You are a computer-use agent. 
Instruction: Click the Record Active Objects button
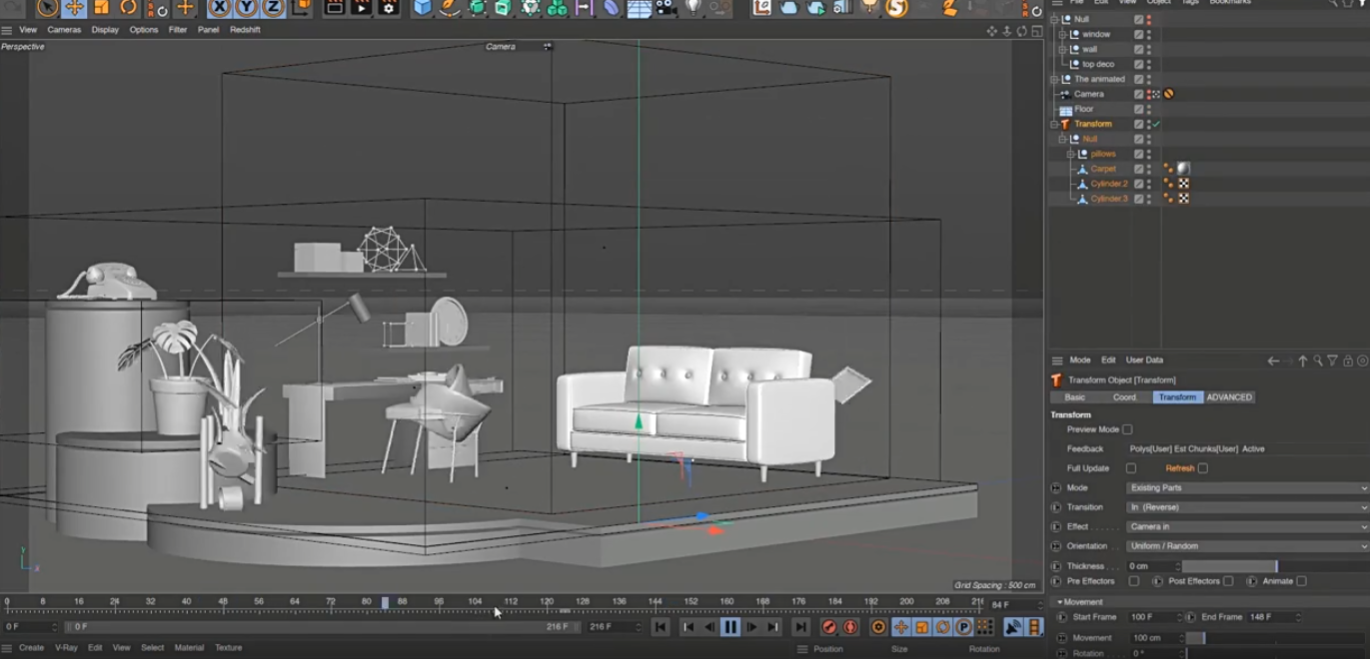[828, 627]
